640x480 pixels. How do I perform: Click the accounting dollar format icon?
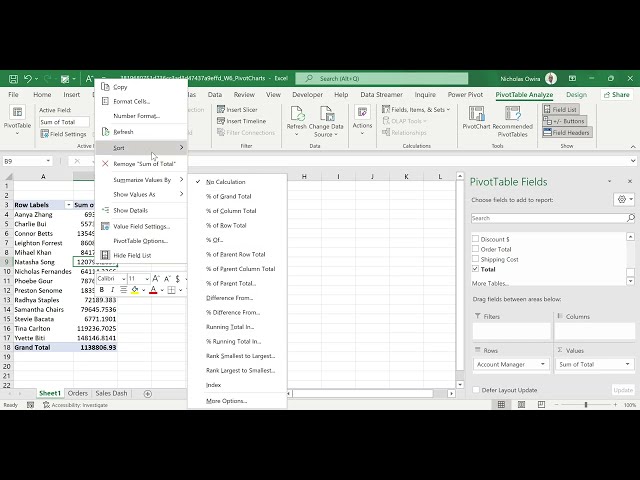(178, 279)
